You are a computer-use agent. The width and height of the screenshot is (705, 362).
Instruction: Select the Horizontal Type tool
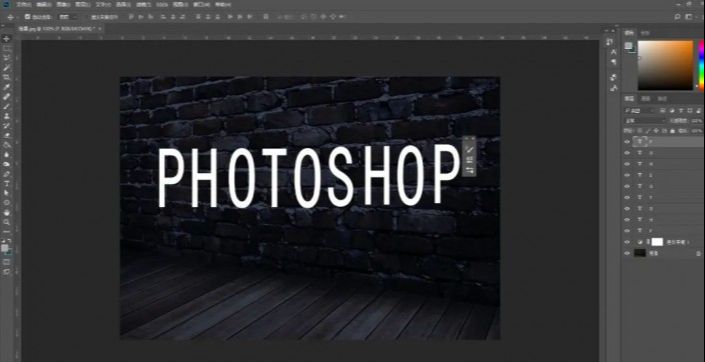tap(6, 183)
